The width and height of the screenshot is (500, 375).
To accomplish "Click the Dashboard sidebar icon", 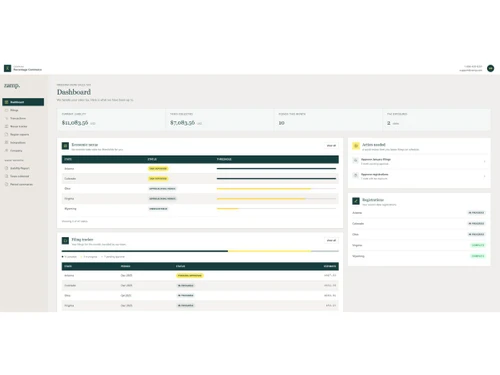I will [6, 102].
